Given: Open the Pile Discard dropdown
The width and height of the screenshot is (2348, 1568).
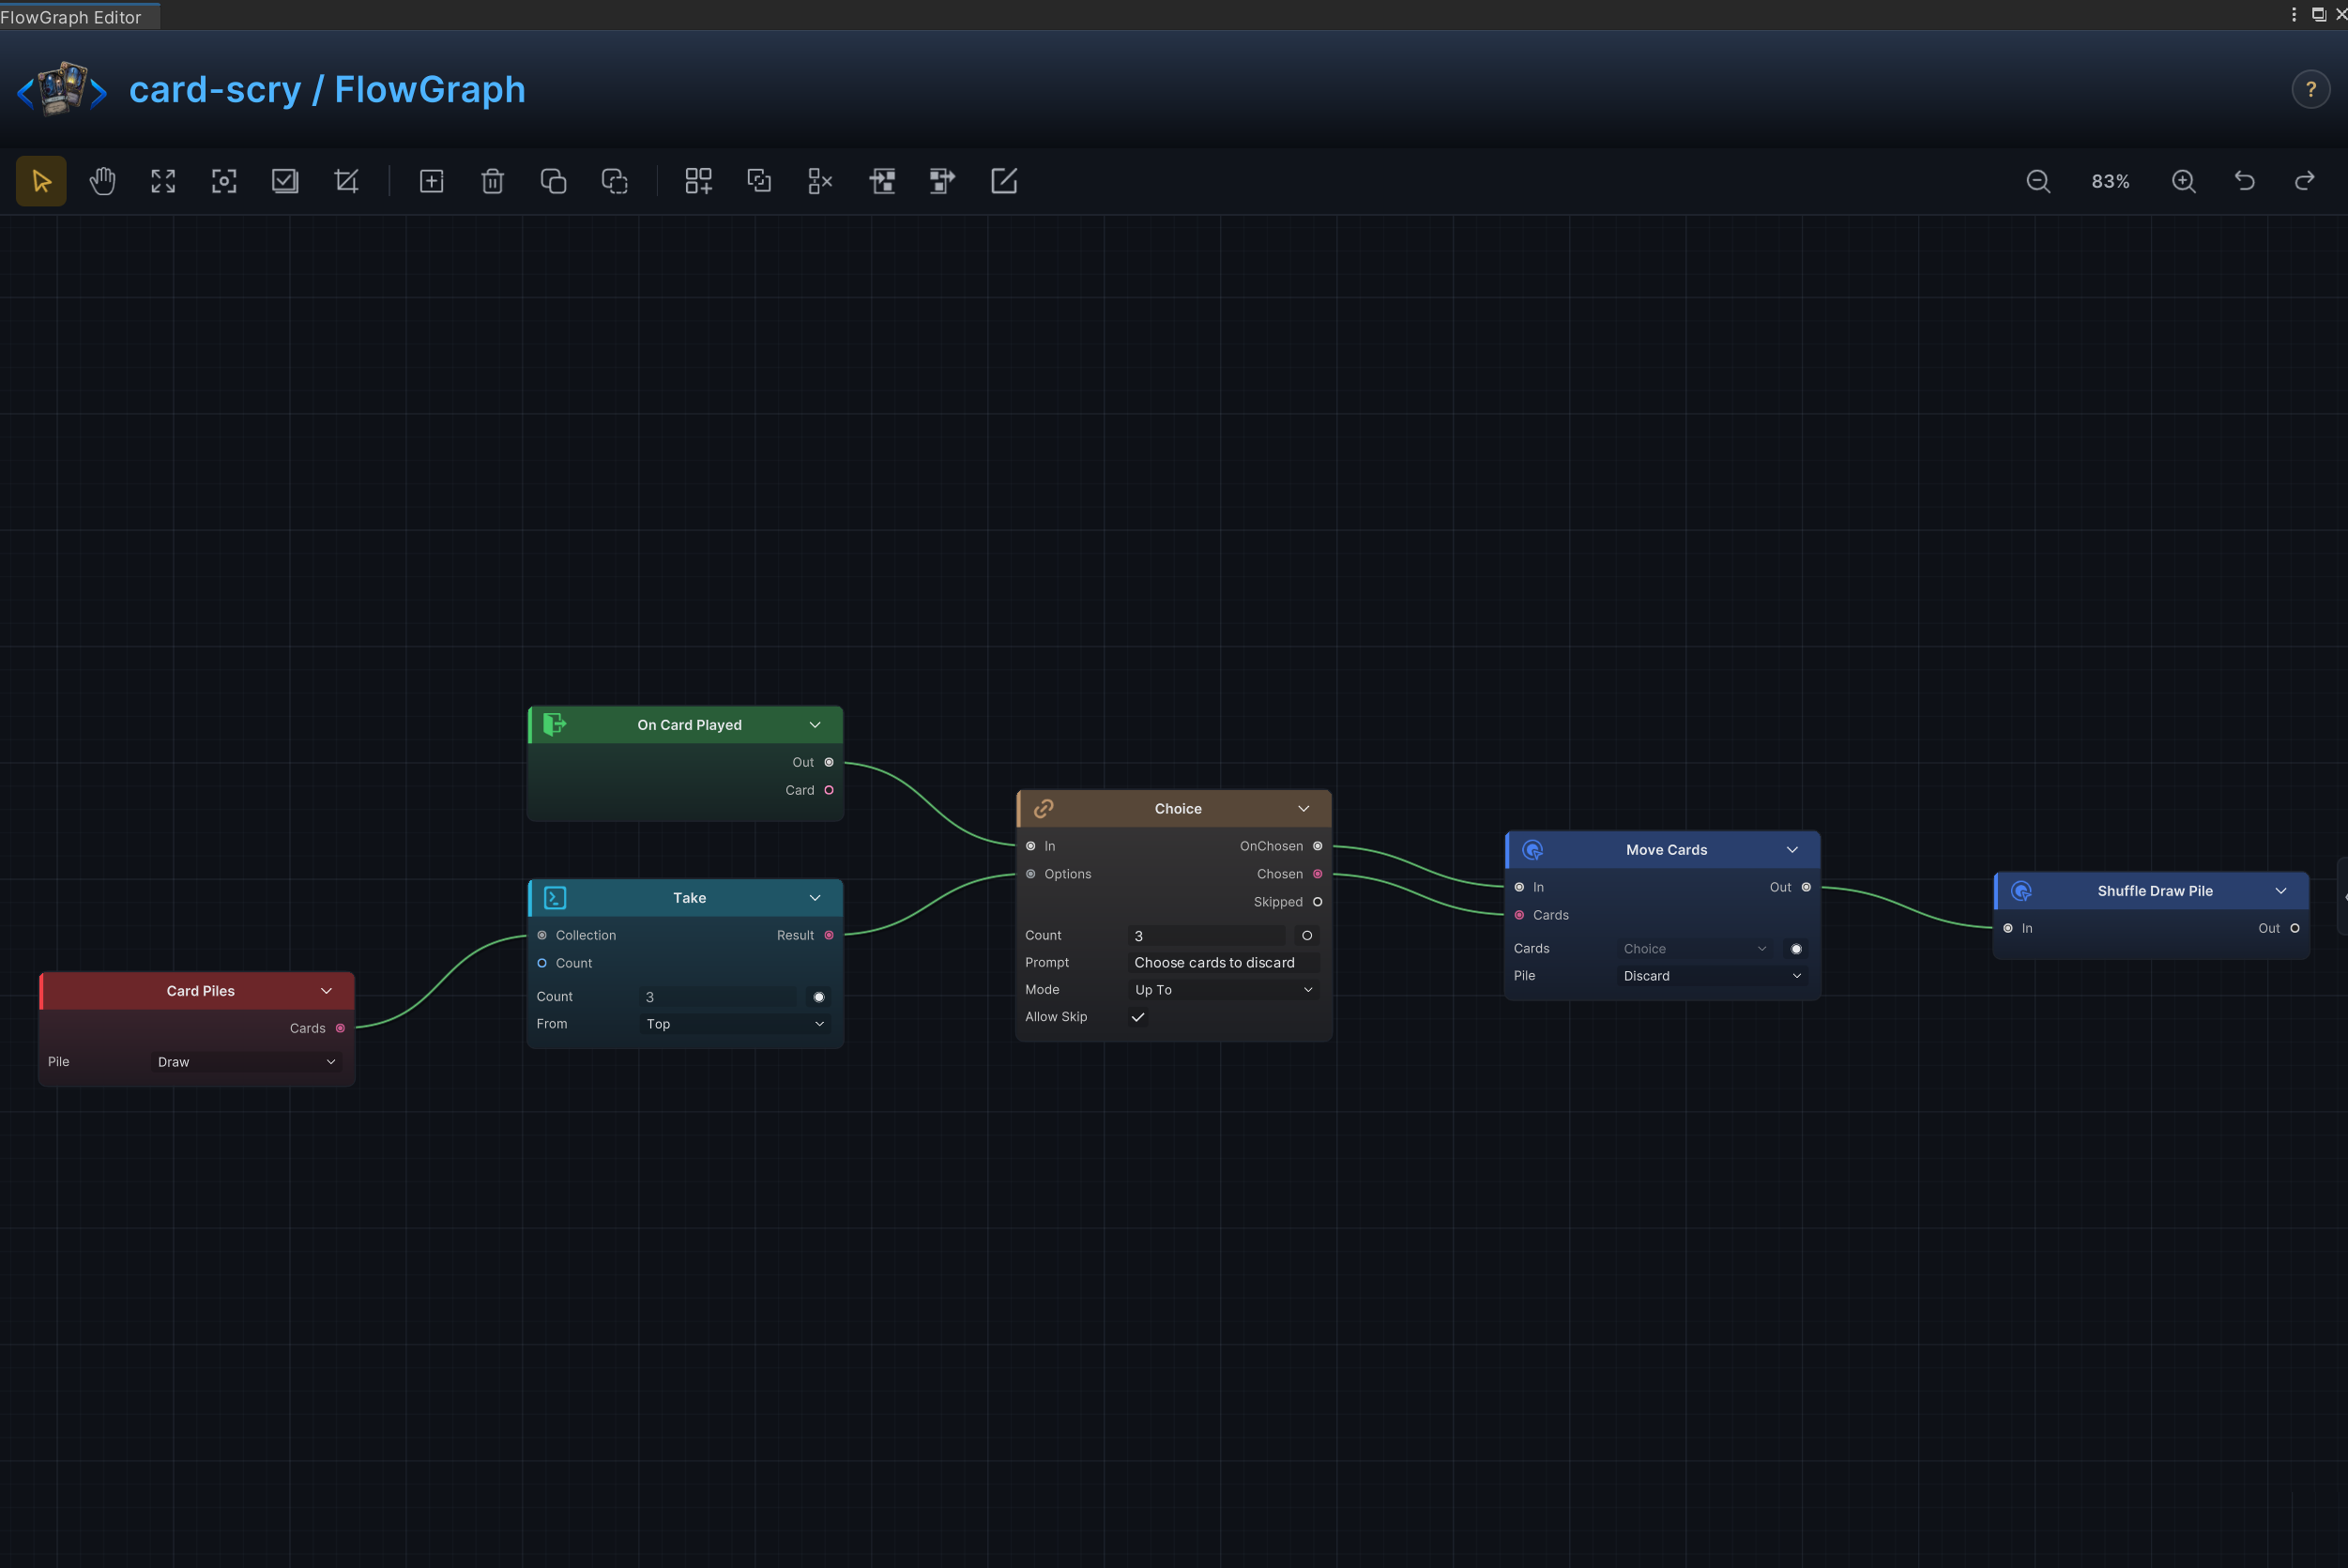Looking at the screenshot, I should (x=1712, y=976).
